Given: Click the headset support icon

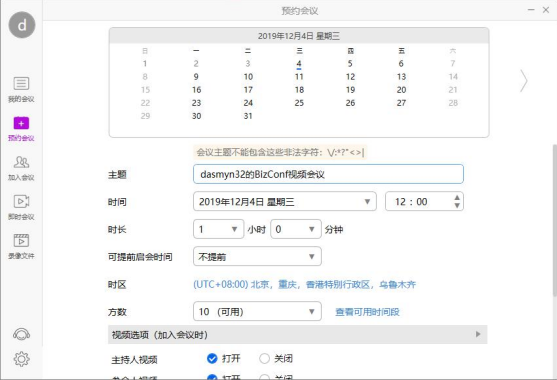Looking at the screenshot, I should pos(21,334).
